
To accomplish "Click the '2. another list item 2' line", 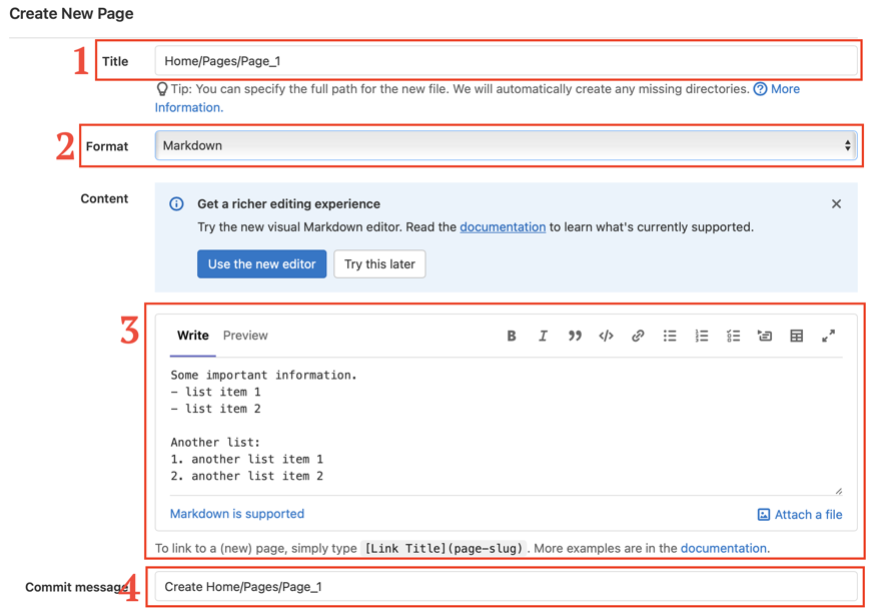I will click(x=247, y=476).
